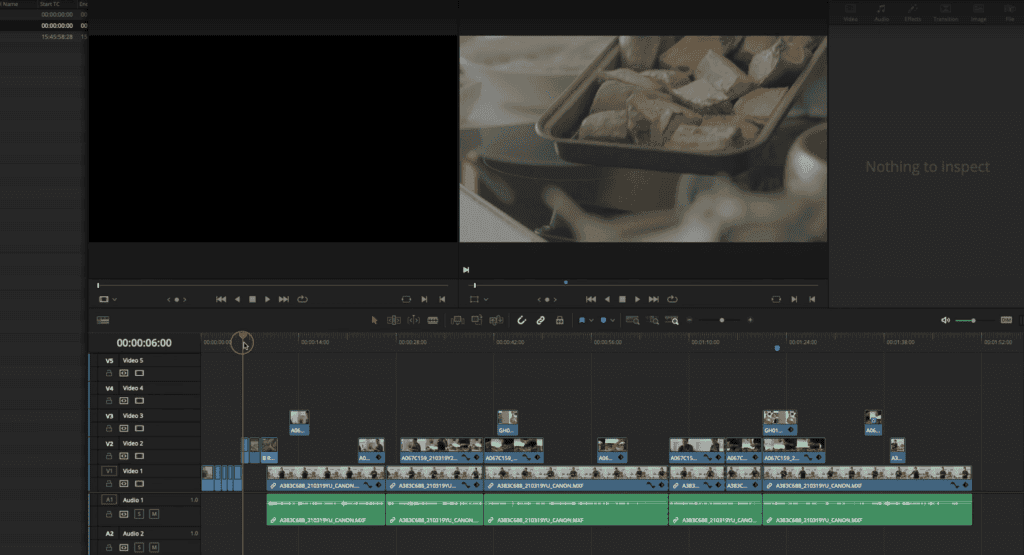Jump to previous clip in source viewer
This screenshot has width=1024, height=555.
pyautogui.click(x=221, y=299)
